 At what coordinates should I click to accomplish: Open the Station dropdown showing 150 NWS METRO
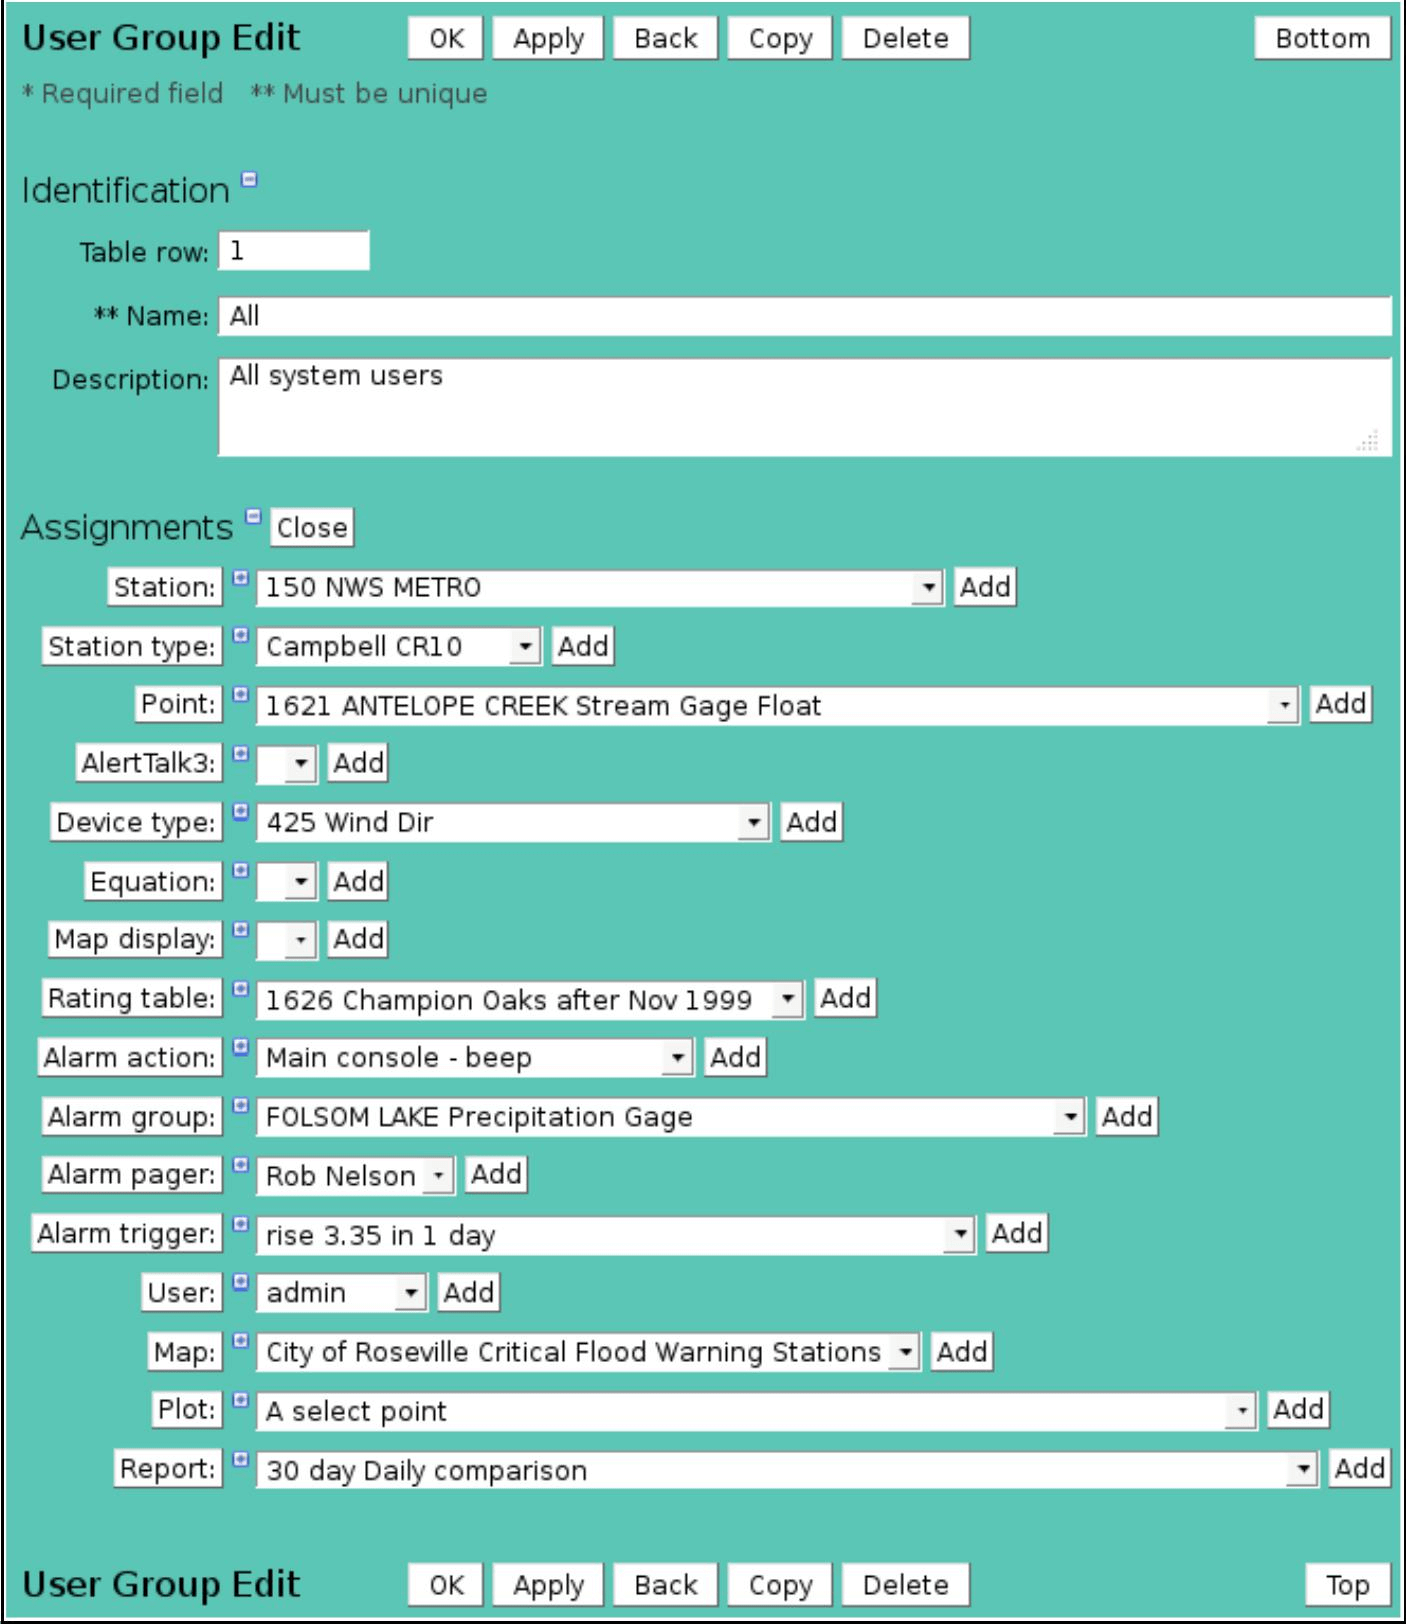599,587
